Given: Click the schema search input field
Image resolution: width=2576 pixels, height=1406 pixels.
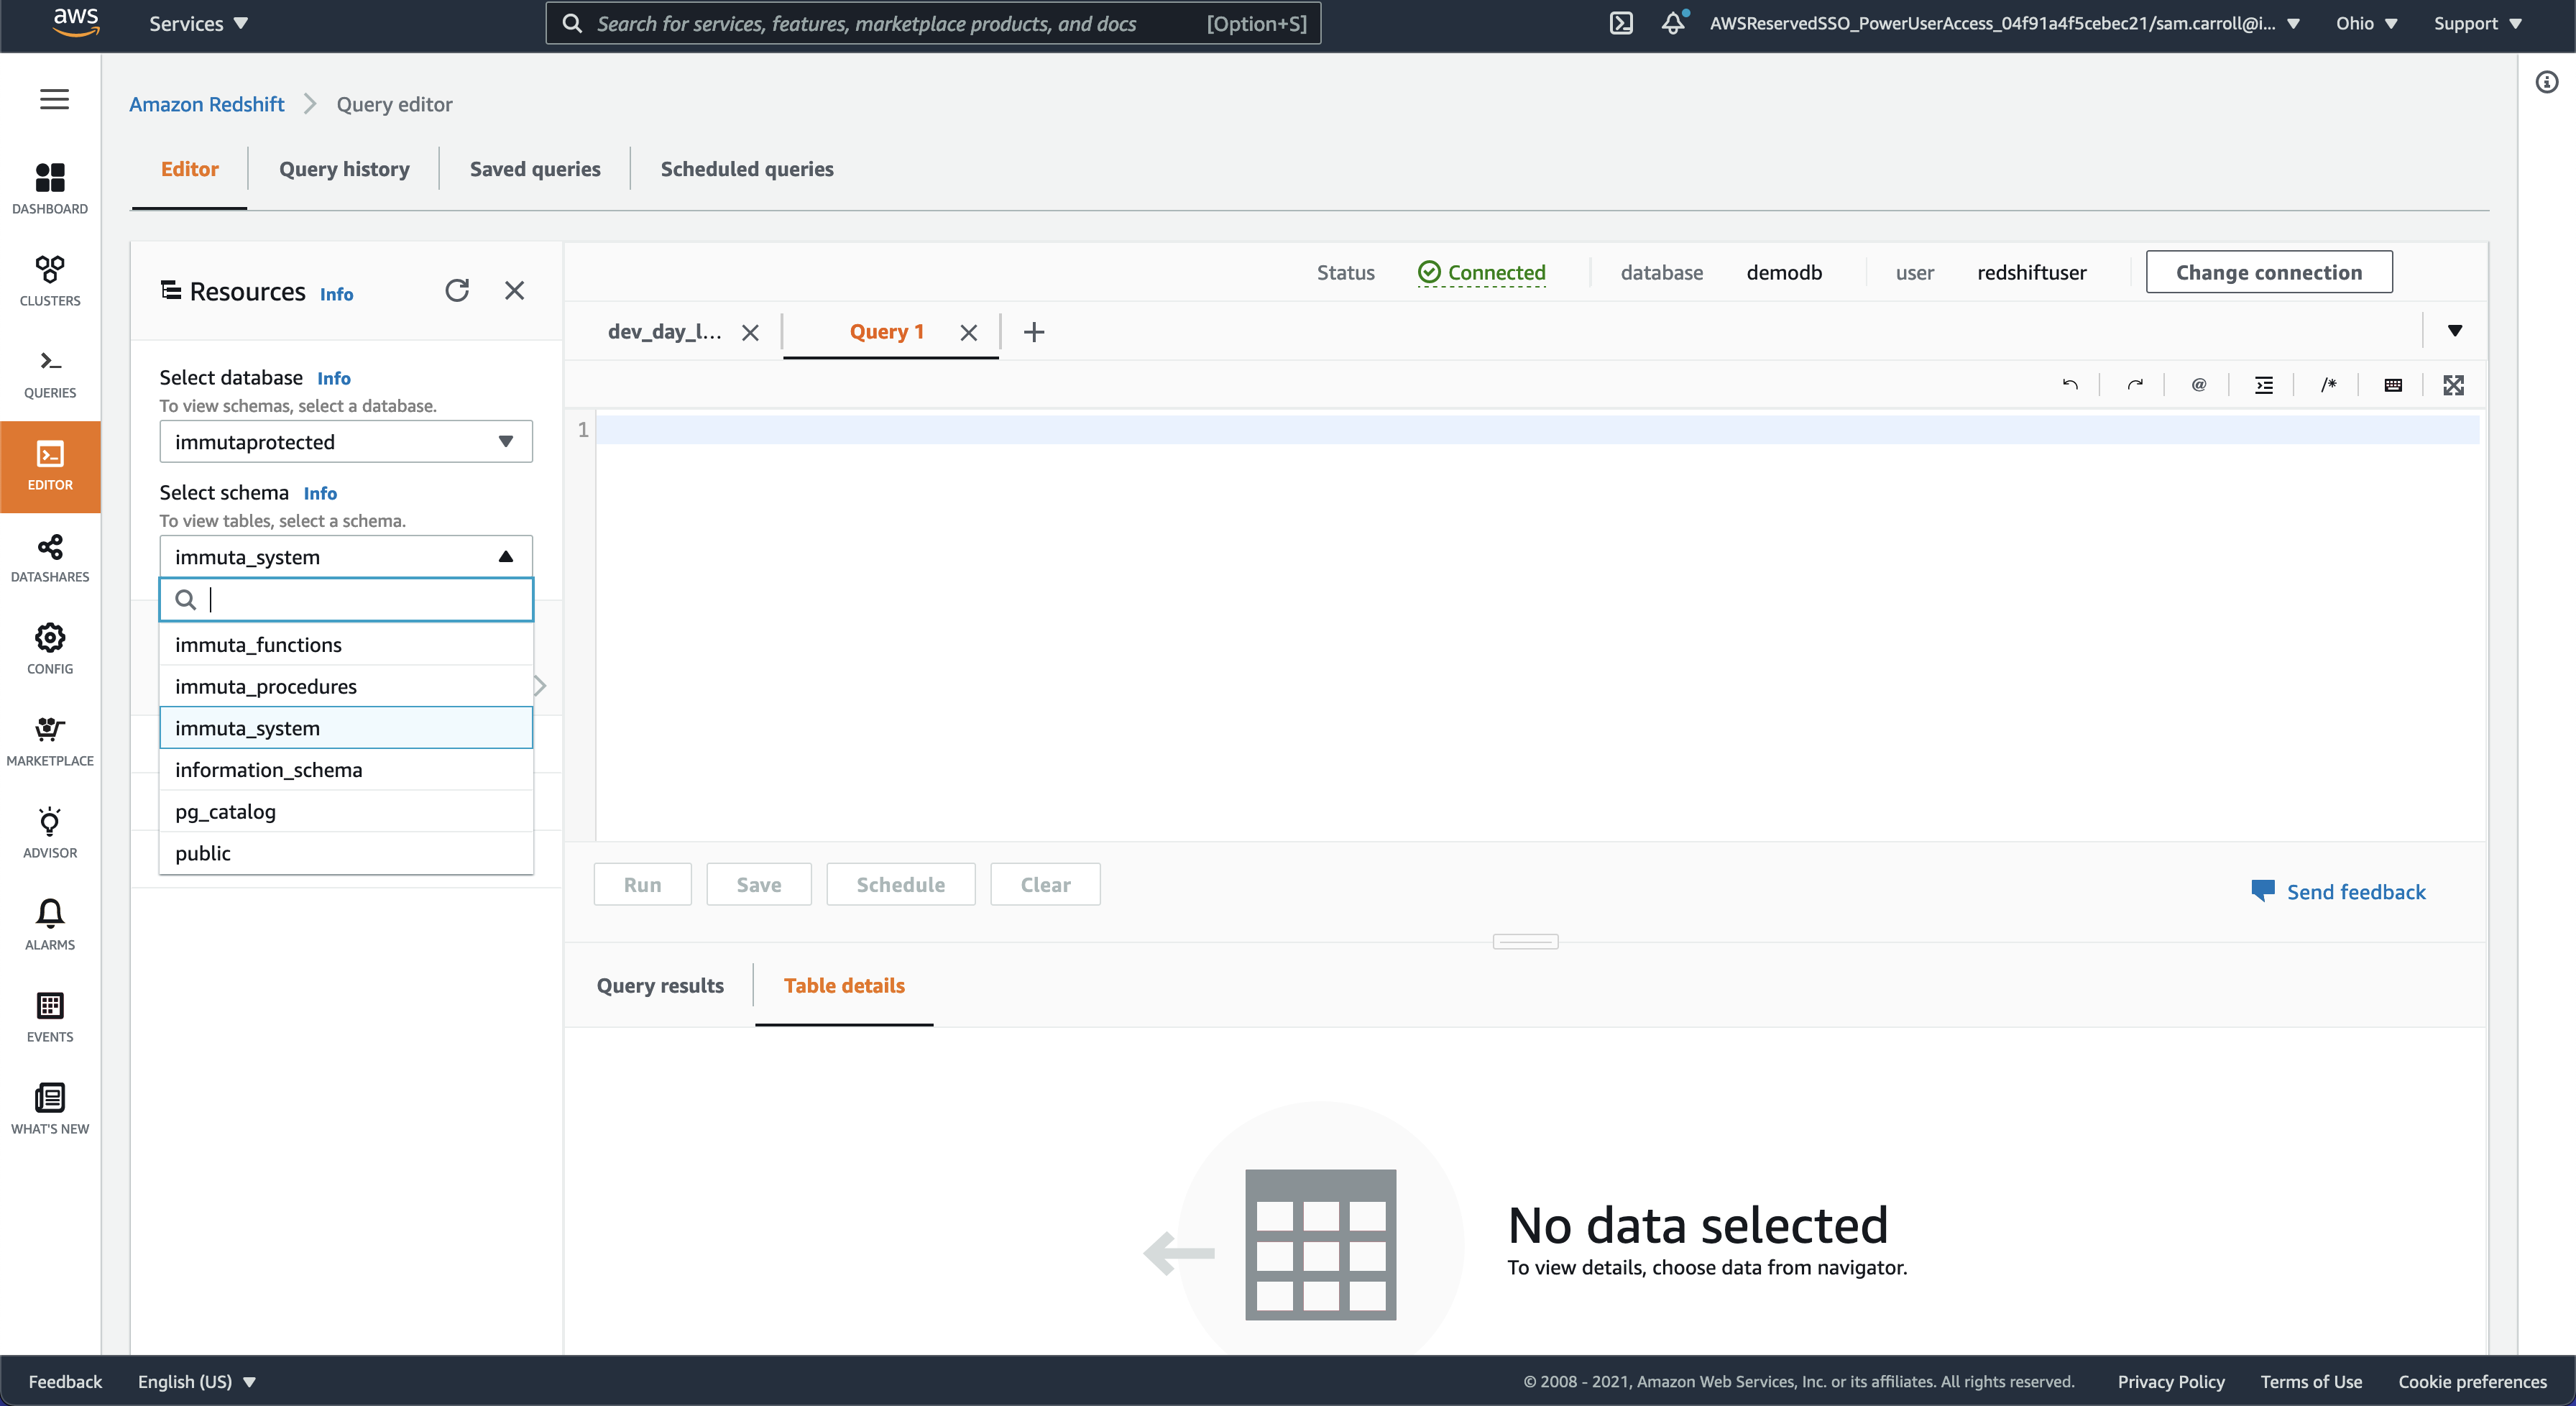Looking at the screenshot, I should click(346, 600).
